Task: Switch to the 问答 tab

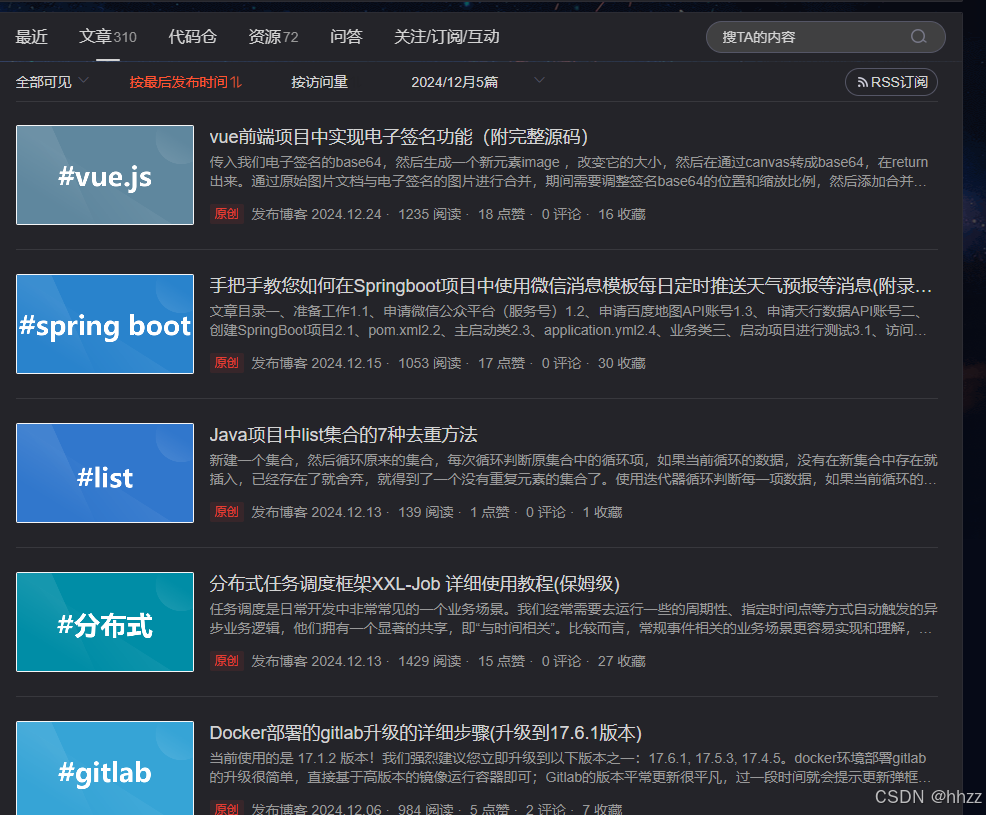Action: (346, 36)
